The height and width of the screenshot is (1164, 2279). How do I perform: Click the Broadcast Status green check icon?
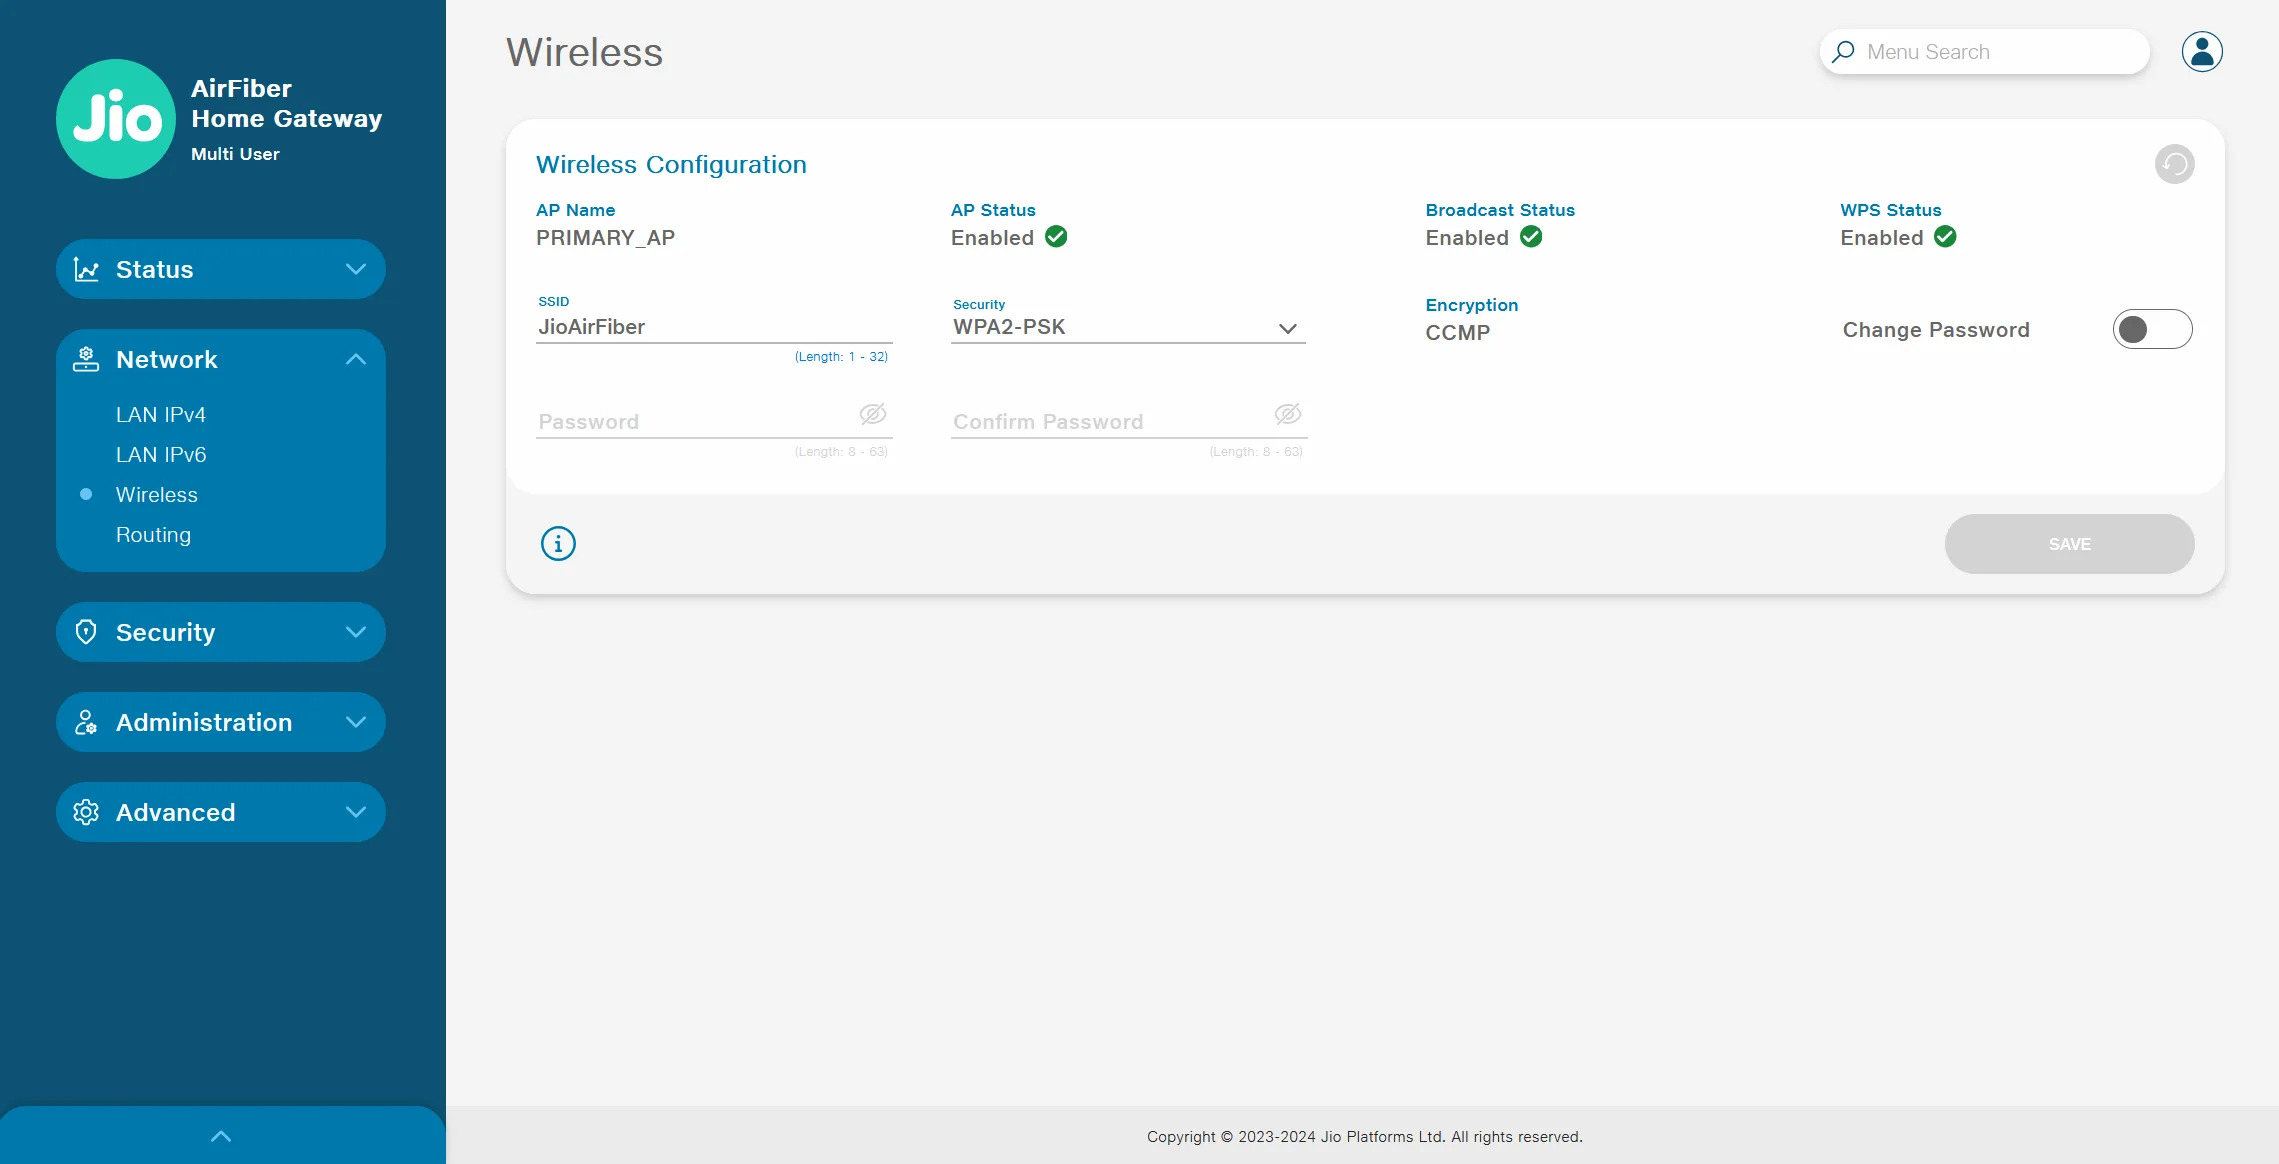click(1531, 237)
